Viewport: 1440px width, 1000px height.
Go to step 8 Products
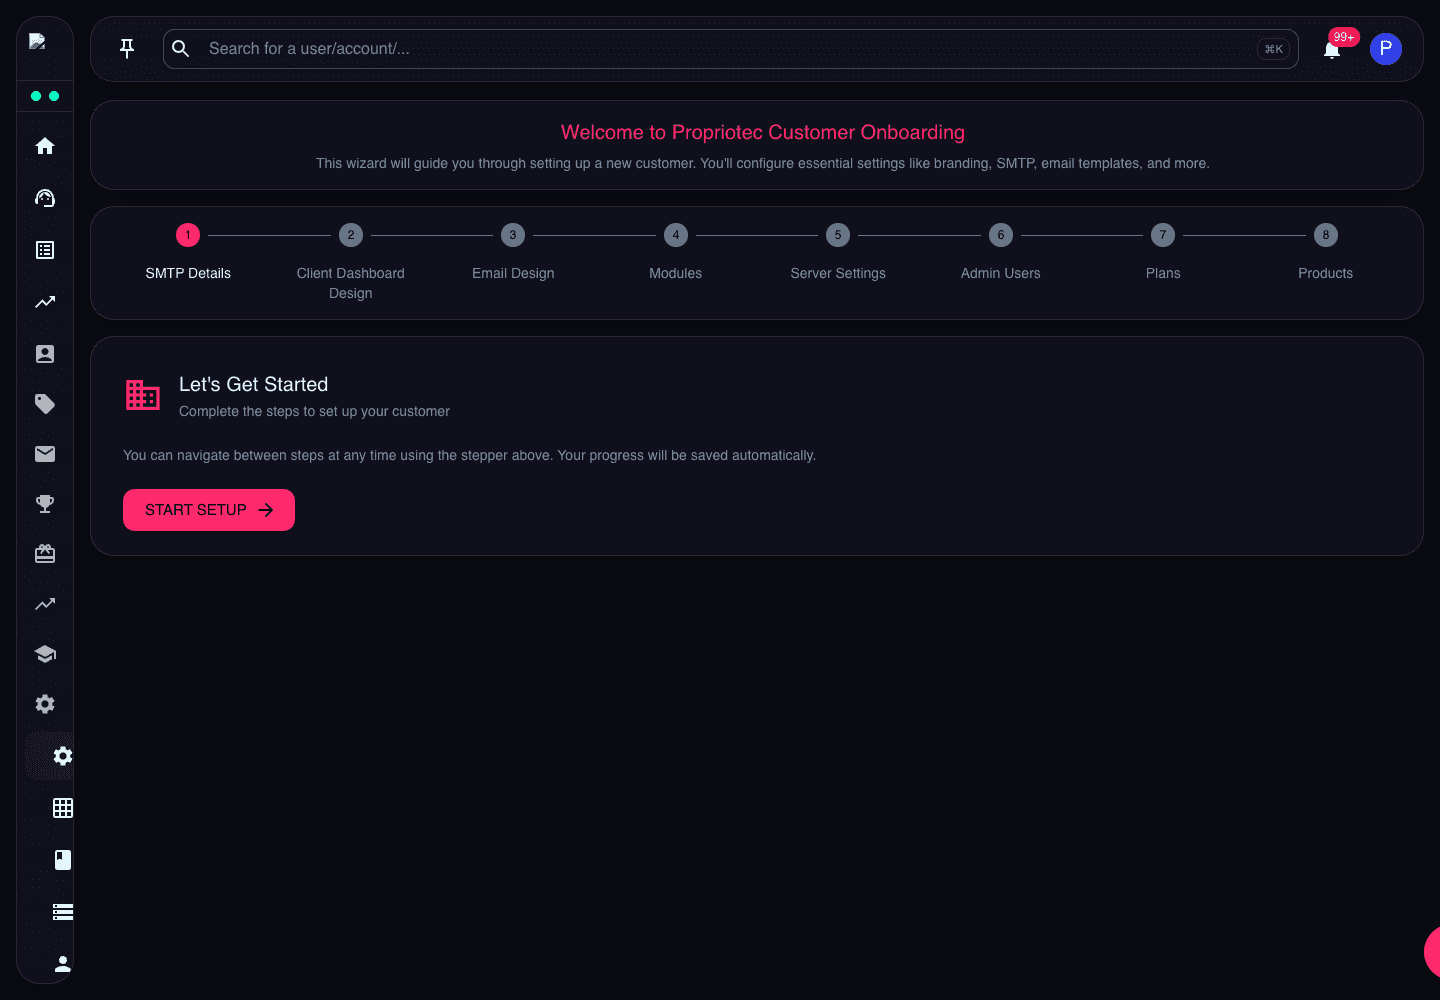click(1326, 253)
